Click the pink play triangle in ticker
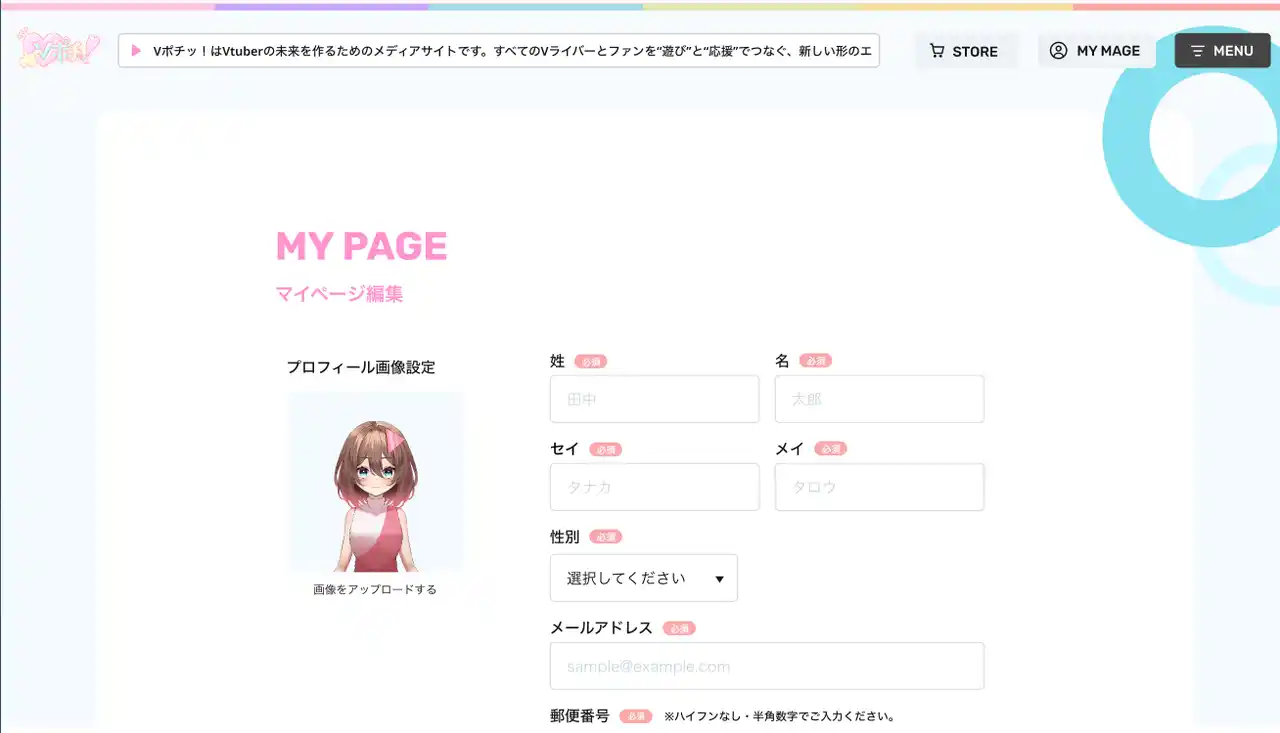This screenshot has width=1280, height=733. 136,51
